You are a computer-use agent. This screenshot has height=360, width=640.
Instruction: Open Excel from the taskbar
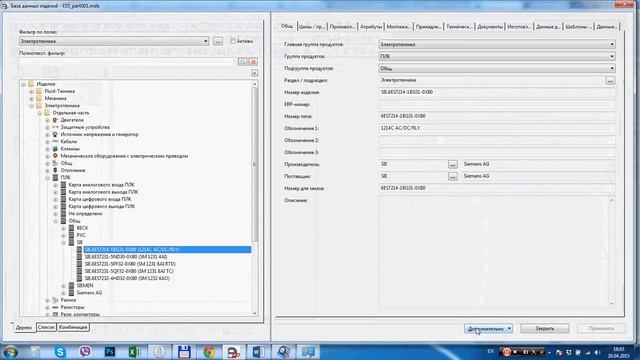click(x=134, y=352)
